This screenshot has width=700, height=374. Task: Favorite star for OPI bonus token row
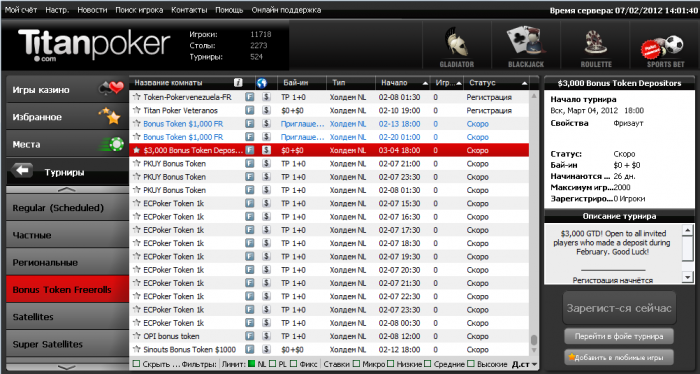(x=137, y=336)
